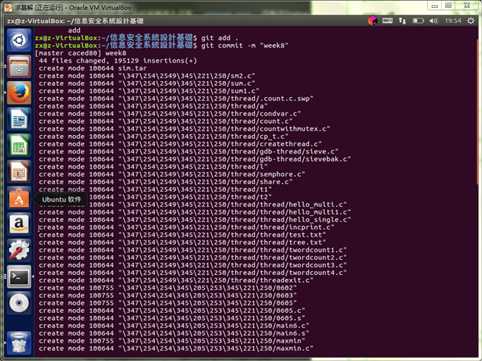Open the sound volume indicator
482x361 pixels.
pyautogui.click(x=433, y=21)
